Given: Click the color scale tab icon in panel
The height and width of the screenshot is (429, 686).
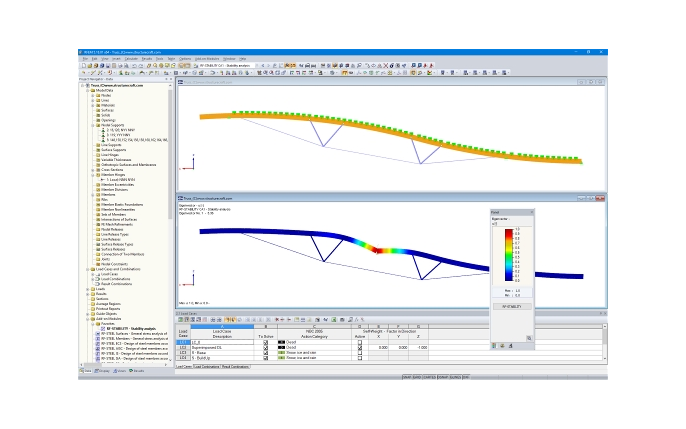Looking at the screenshot, I should coord(494,346).
